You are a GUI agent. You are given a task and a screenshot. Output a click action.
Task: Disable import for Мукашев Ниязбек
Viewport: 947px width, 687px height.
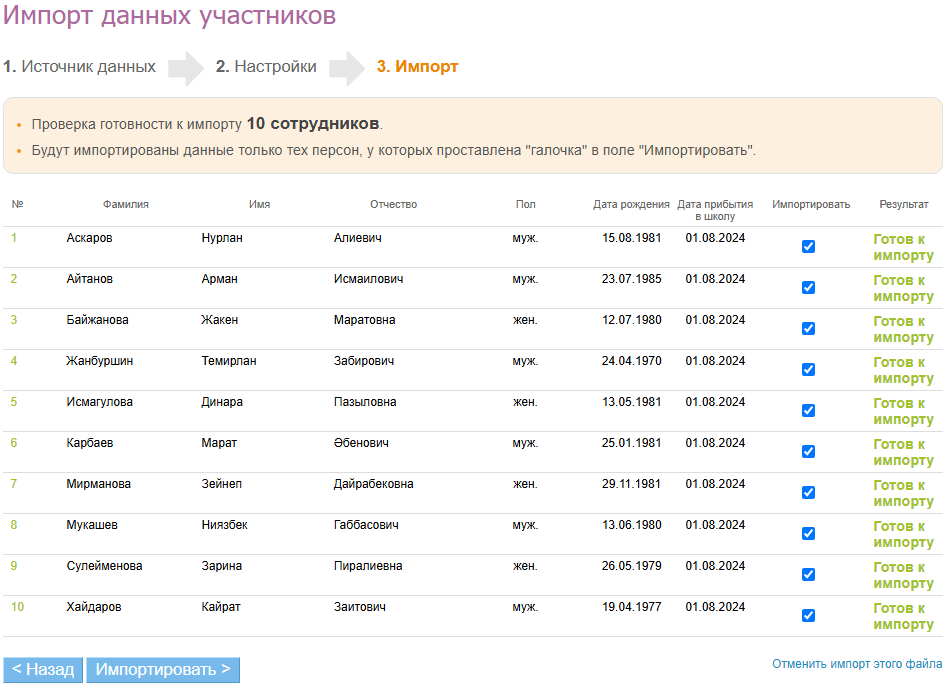point(808,534)
